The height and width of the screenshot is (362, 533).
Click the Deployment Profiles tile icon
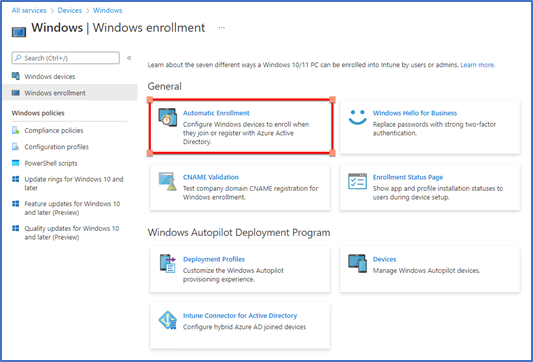point(168,263)
